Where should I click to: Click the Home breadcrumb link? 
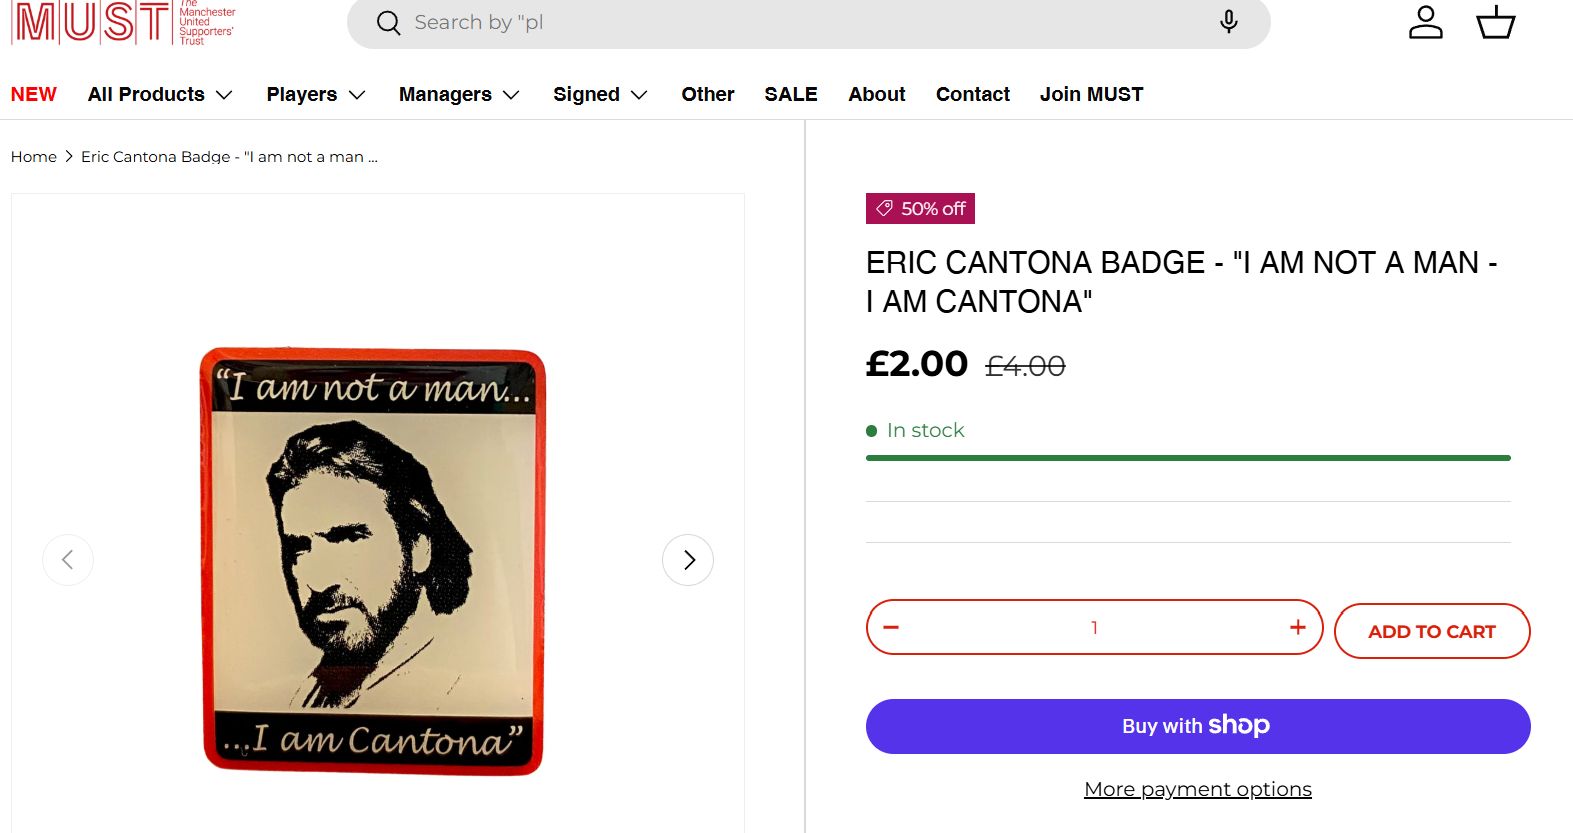pos(34,157)
